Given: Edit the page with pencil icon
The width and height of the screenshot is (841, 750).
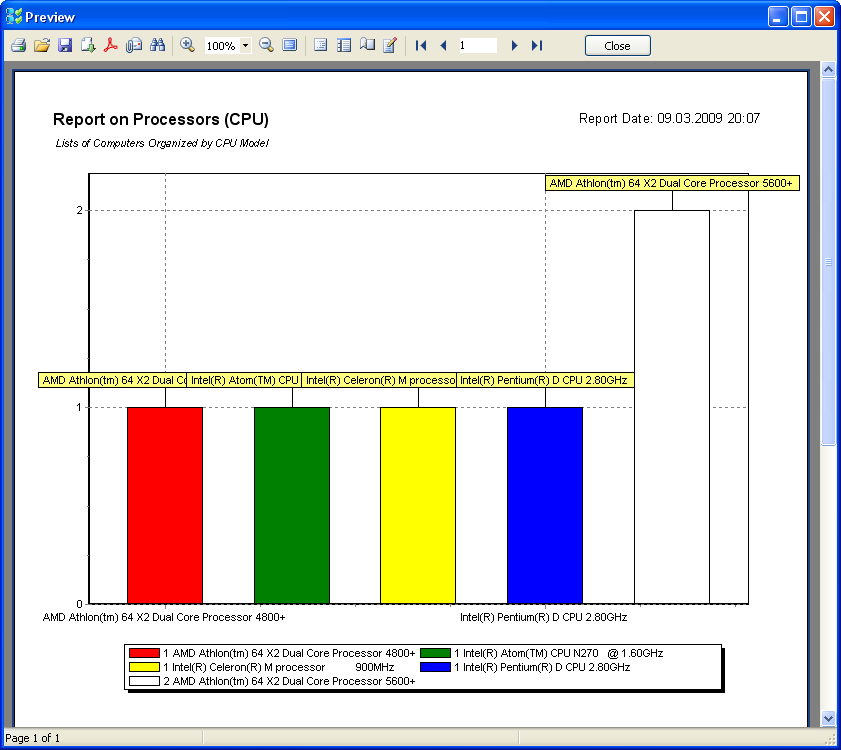Looking at the screenshot, I should click(390, 46).
